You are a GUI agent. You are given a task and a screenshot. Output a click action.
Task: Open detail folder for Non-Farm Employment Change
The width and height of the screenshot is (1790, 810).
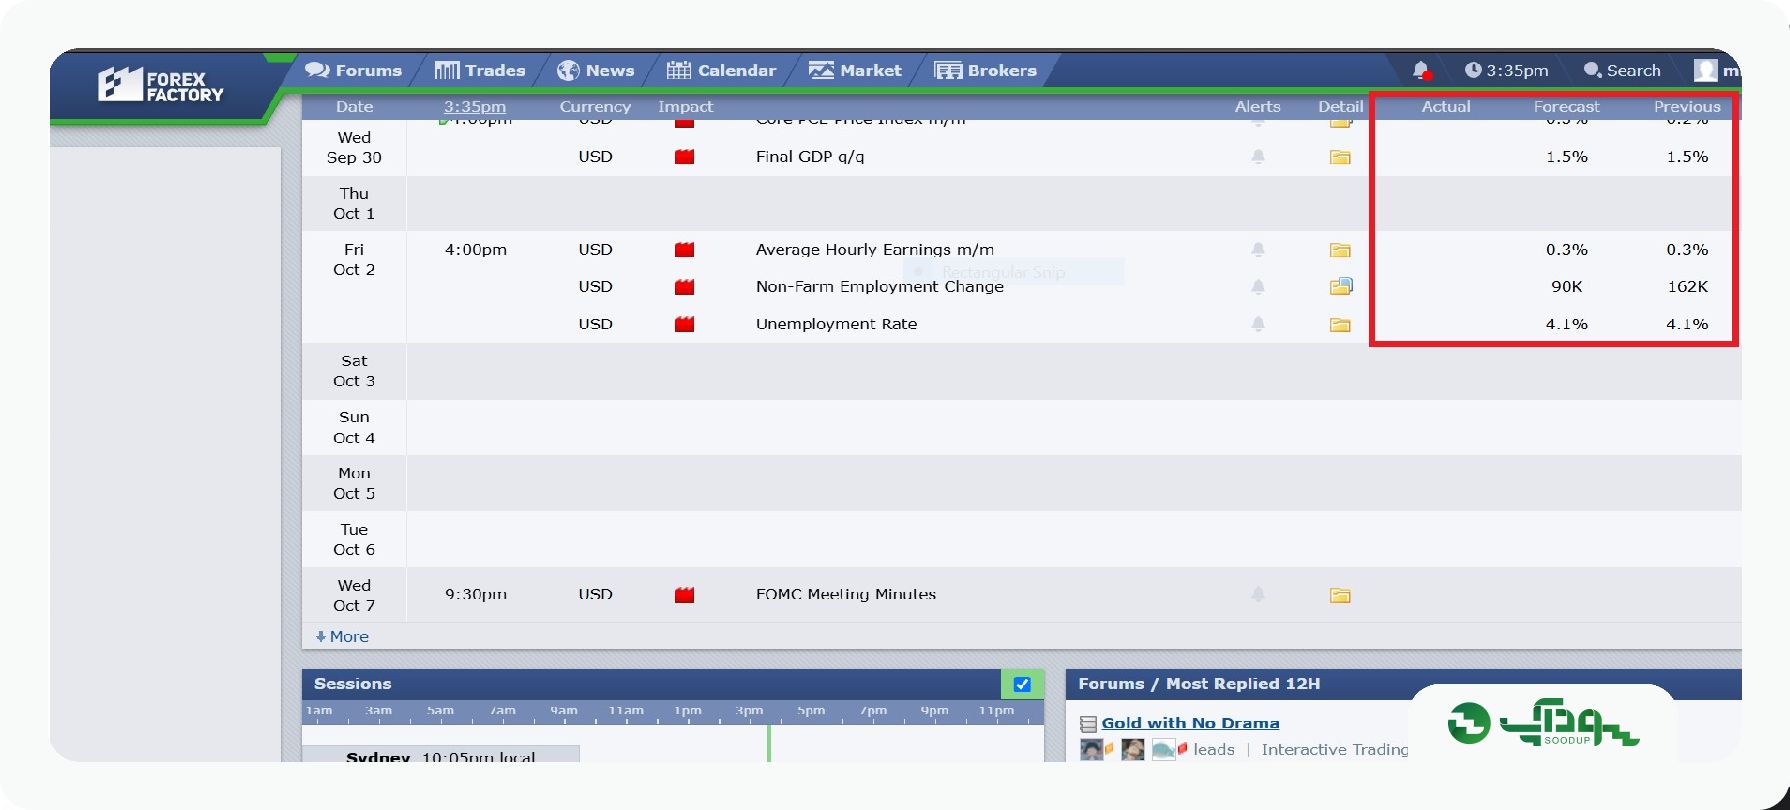(x=1341, y=286)
